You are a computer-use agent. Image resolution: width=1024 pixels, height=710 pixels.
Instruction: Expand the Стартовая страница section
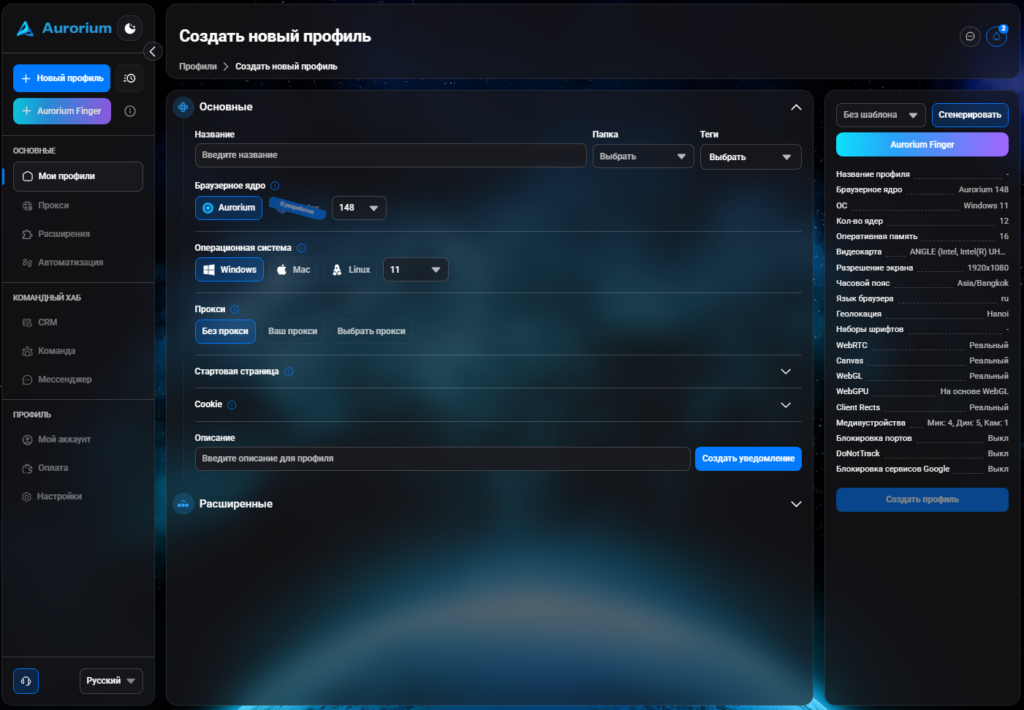tap(786, 372)
